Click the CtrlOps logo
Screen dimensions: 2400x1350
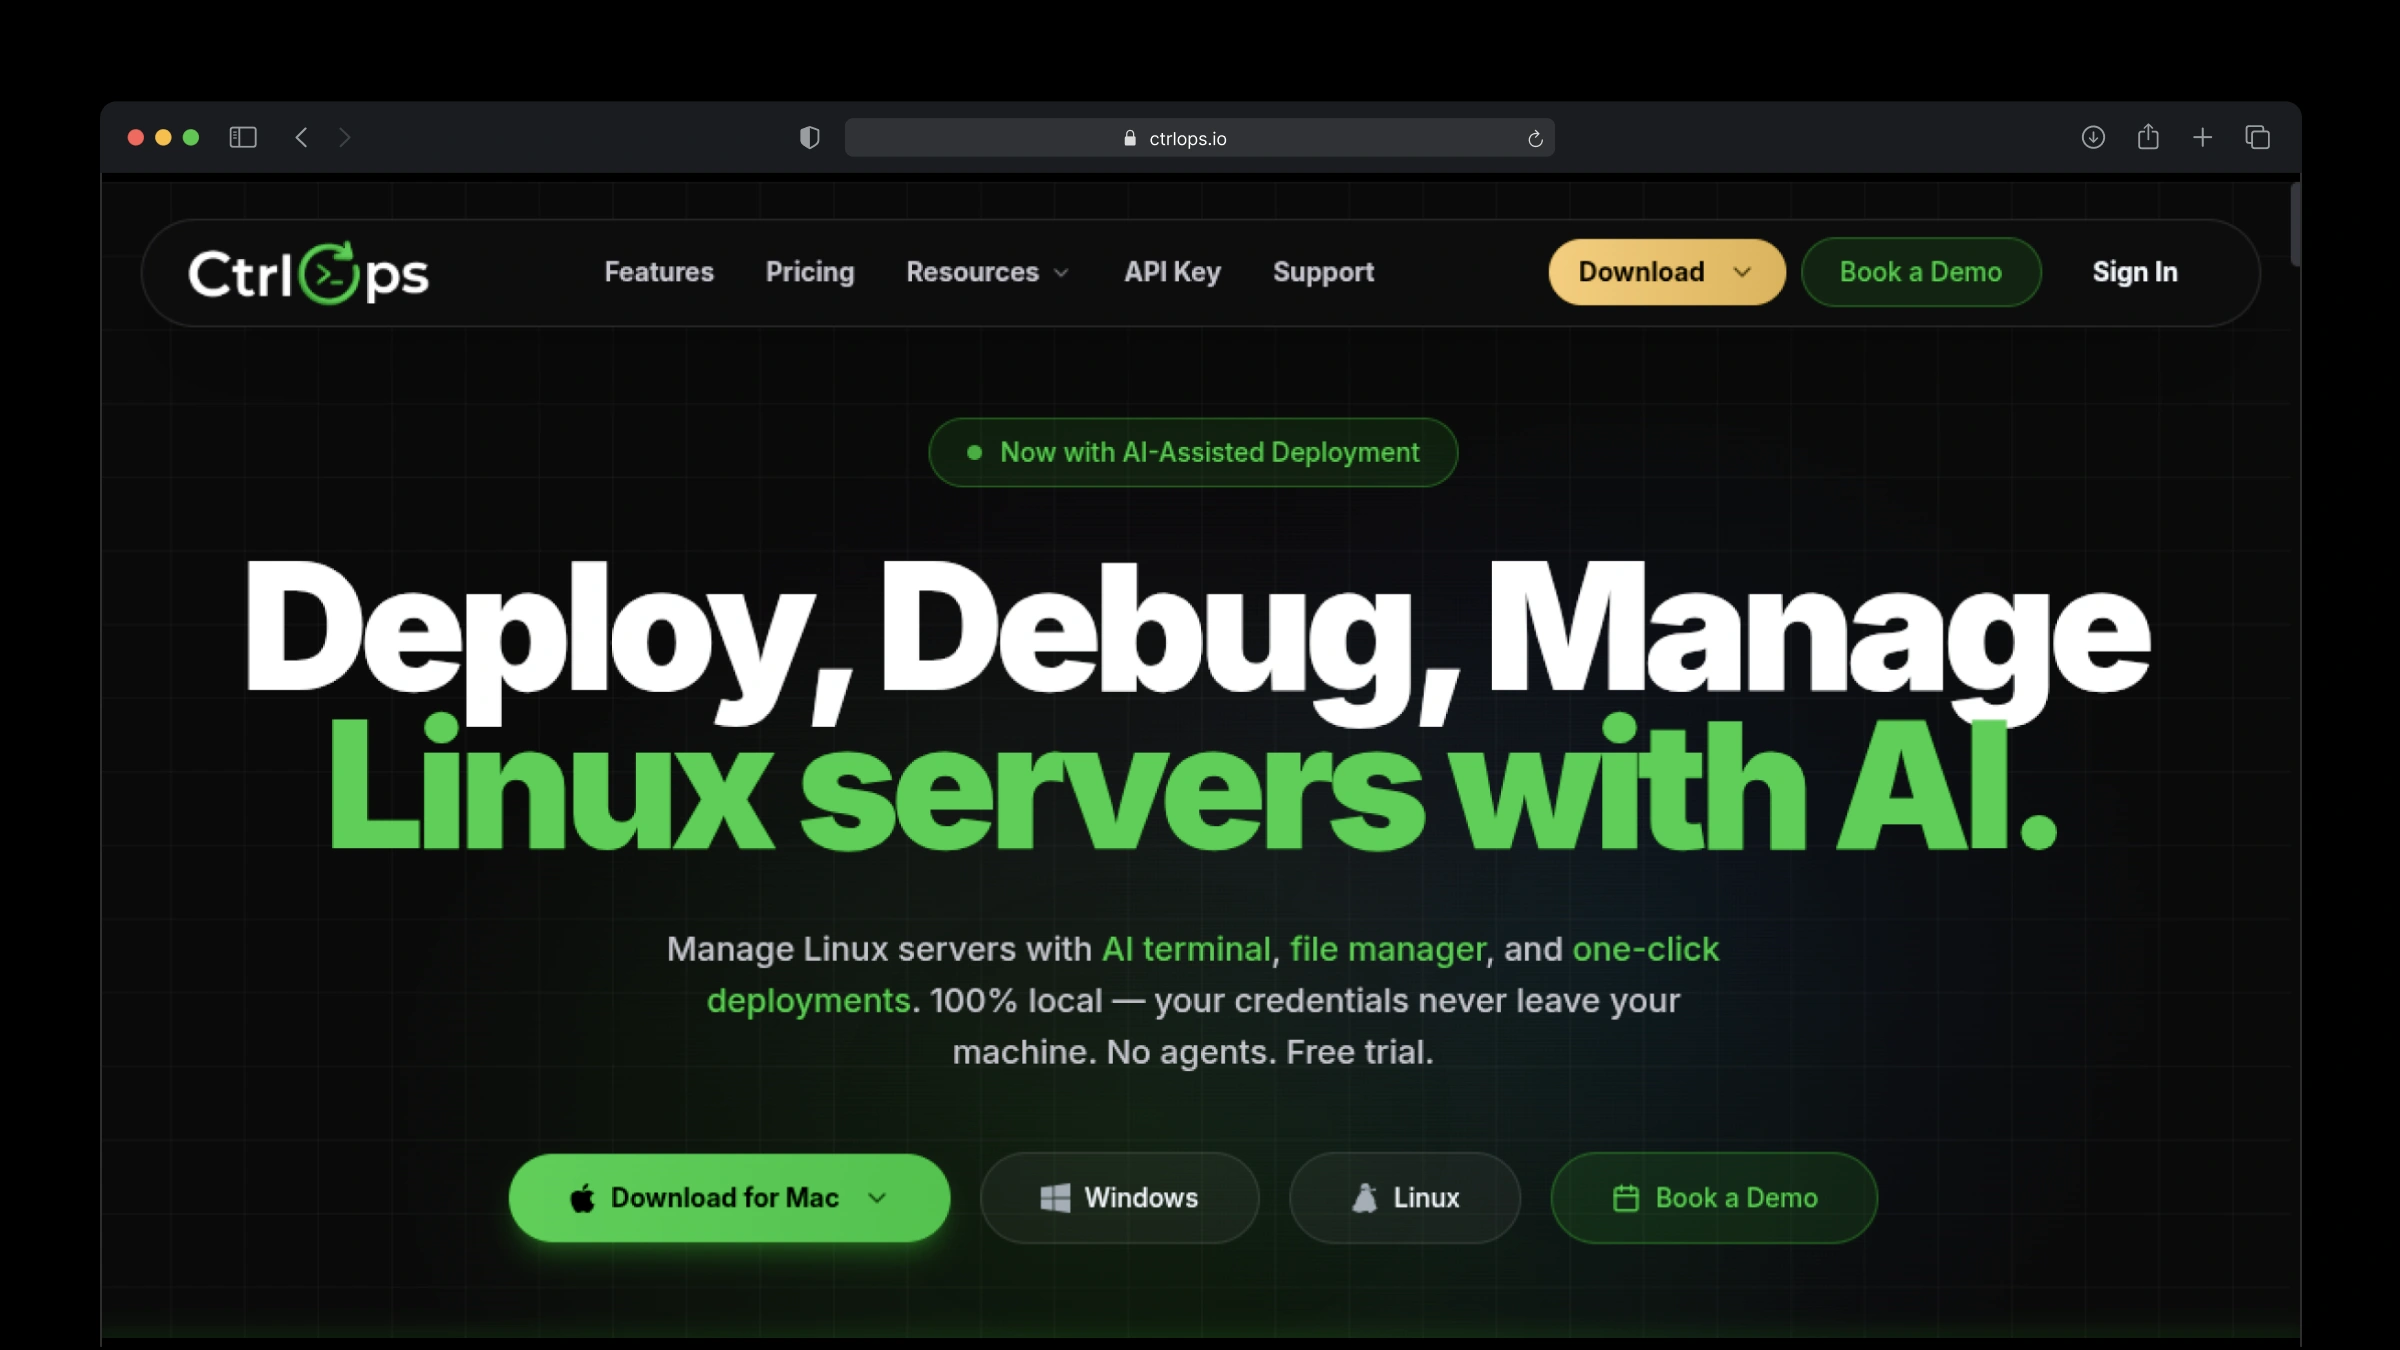[x=308, y=272]
